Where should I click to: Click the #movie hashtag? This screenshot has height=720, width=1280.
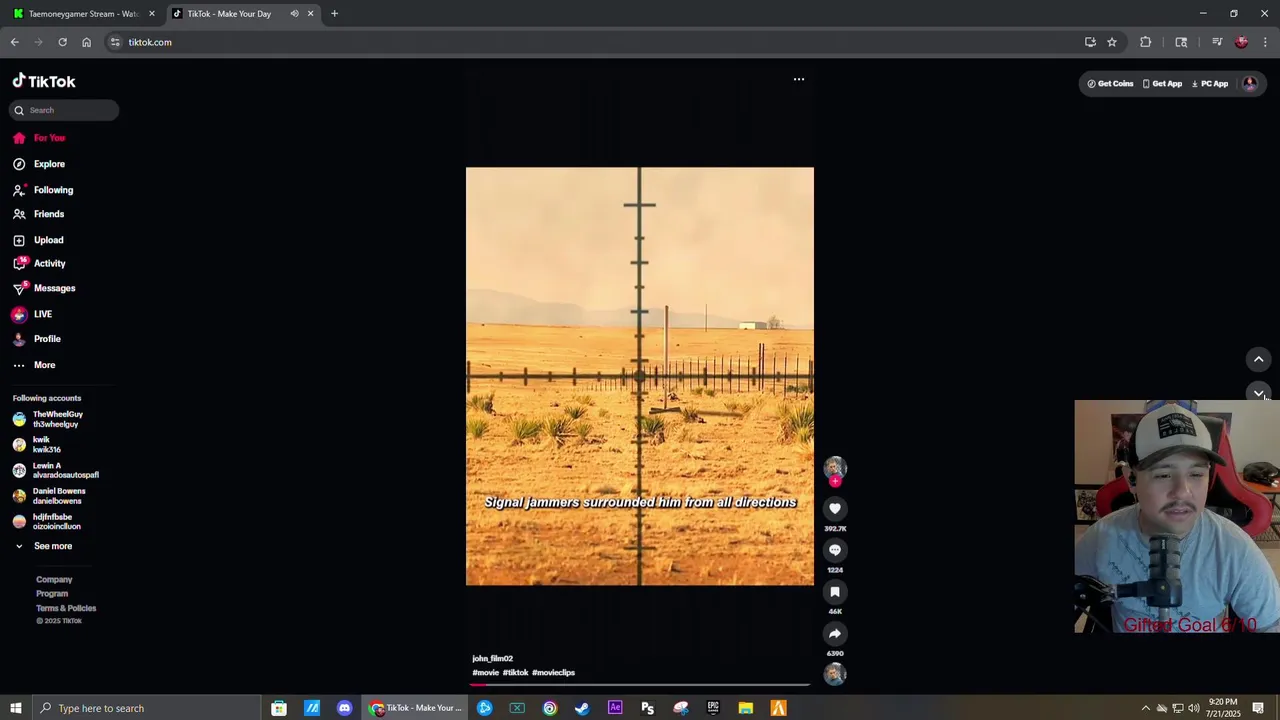pyautogui.click(x=485, y=673)
